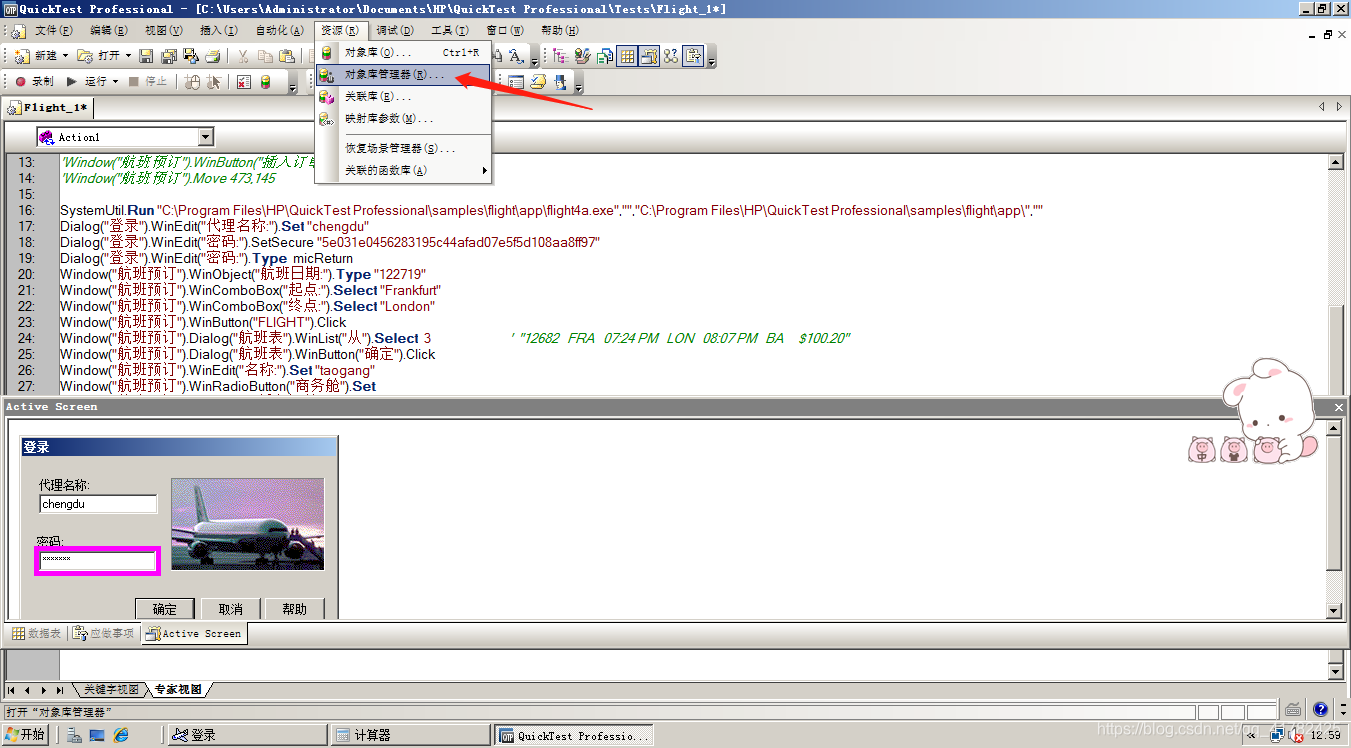Click the airplane picture in login dialog

point(248,524)
